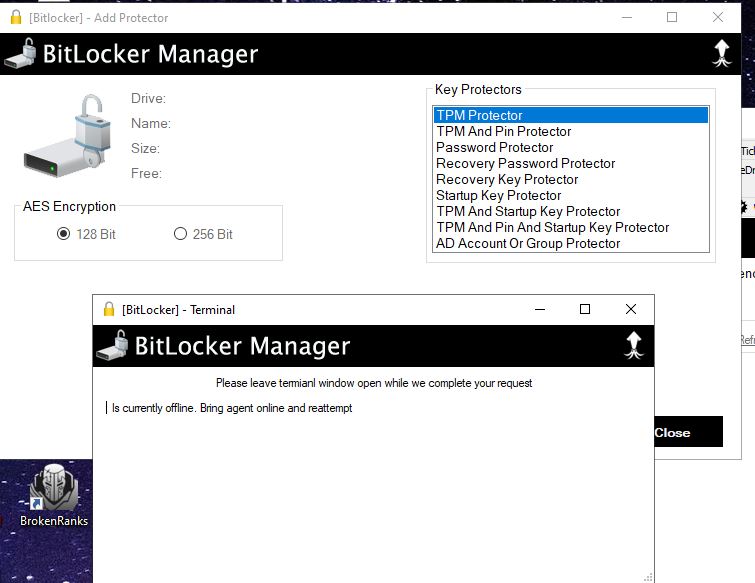The width and height of the screenshot is (755, 583).
Task: Click the large unlocked drive image
Action: (x=67, y=136)
